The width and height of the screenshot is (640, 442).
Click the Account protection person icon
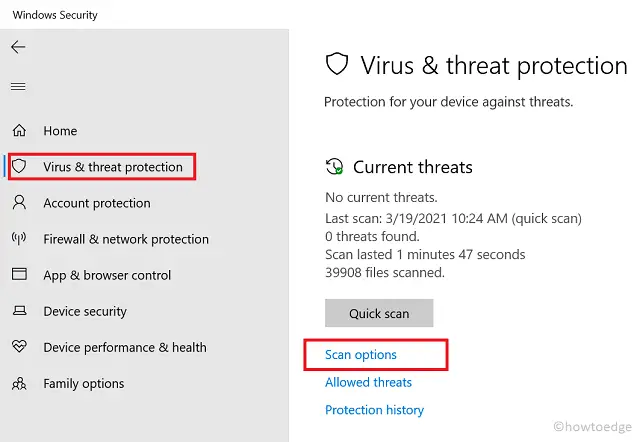19,203
